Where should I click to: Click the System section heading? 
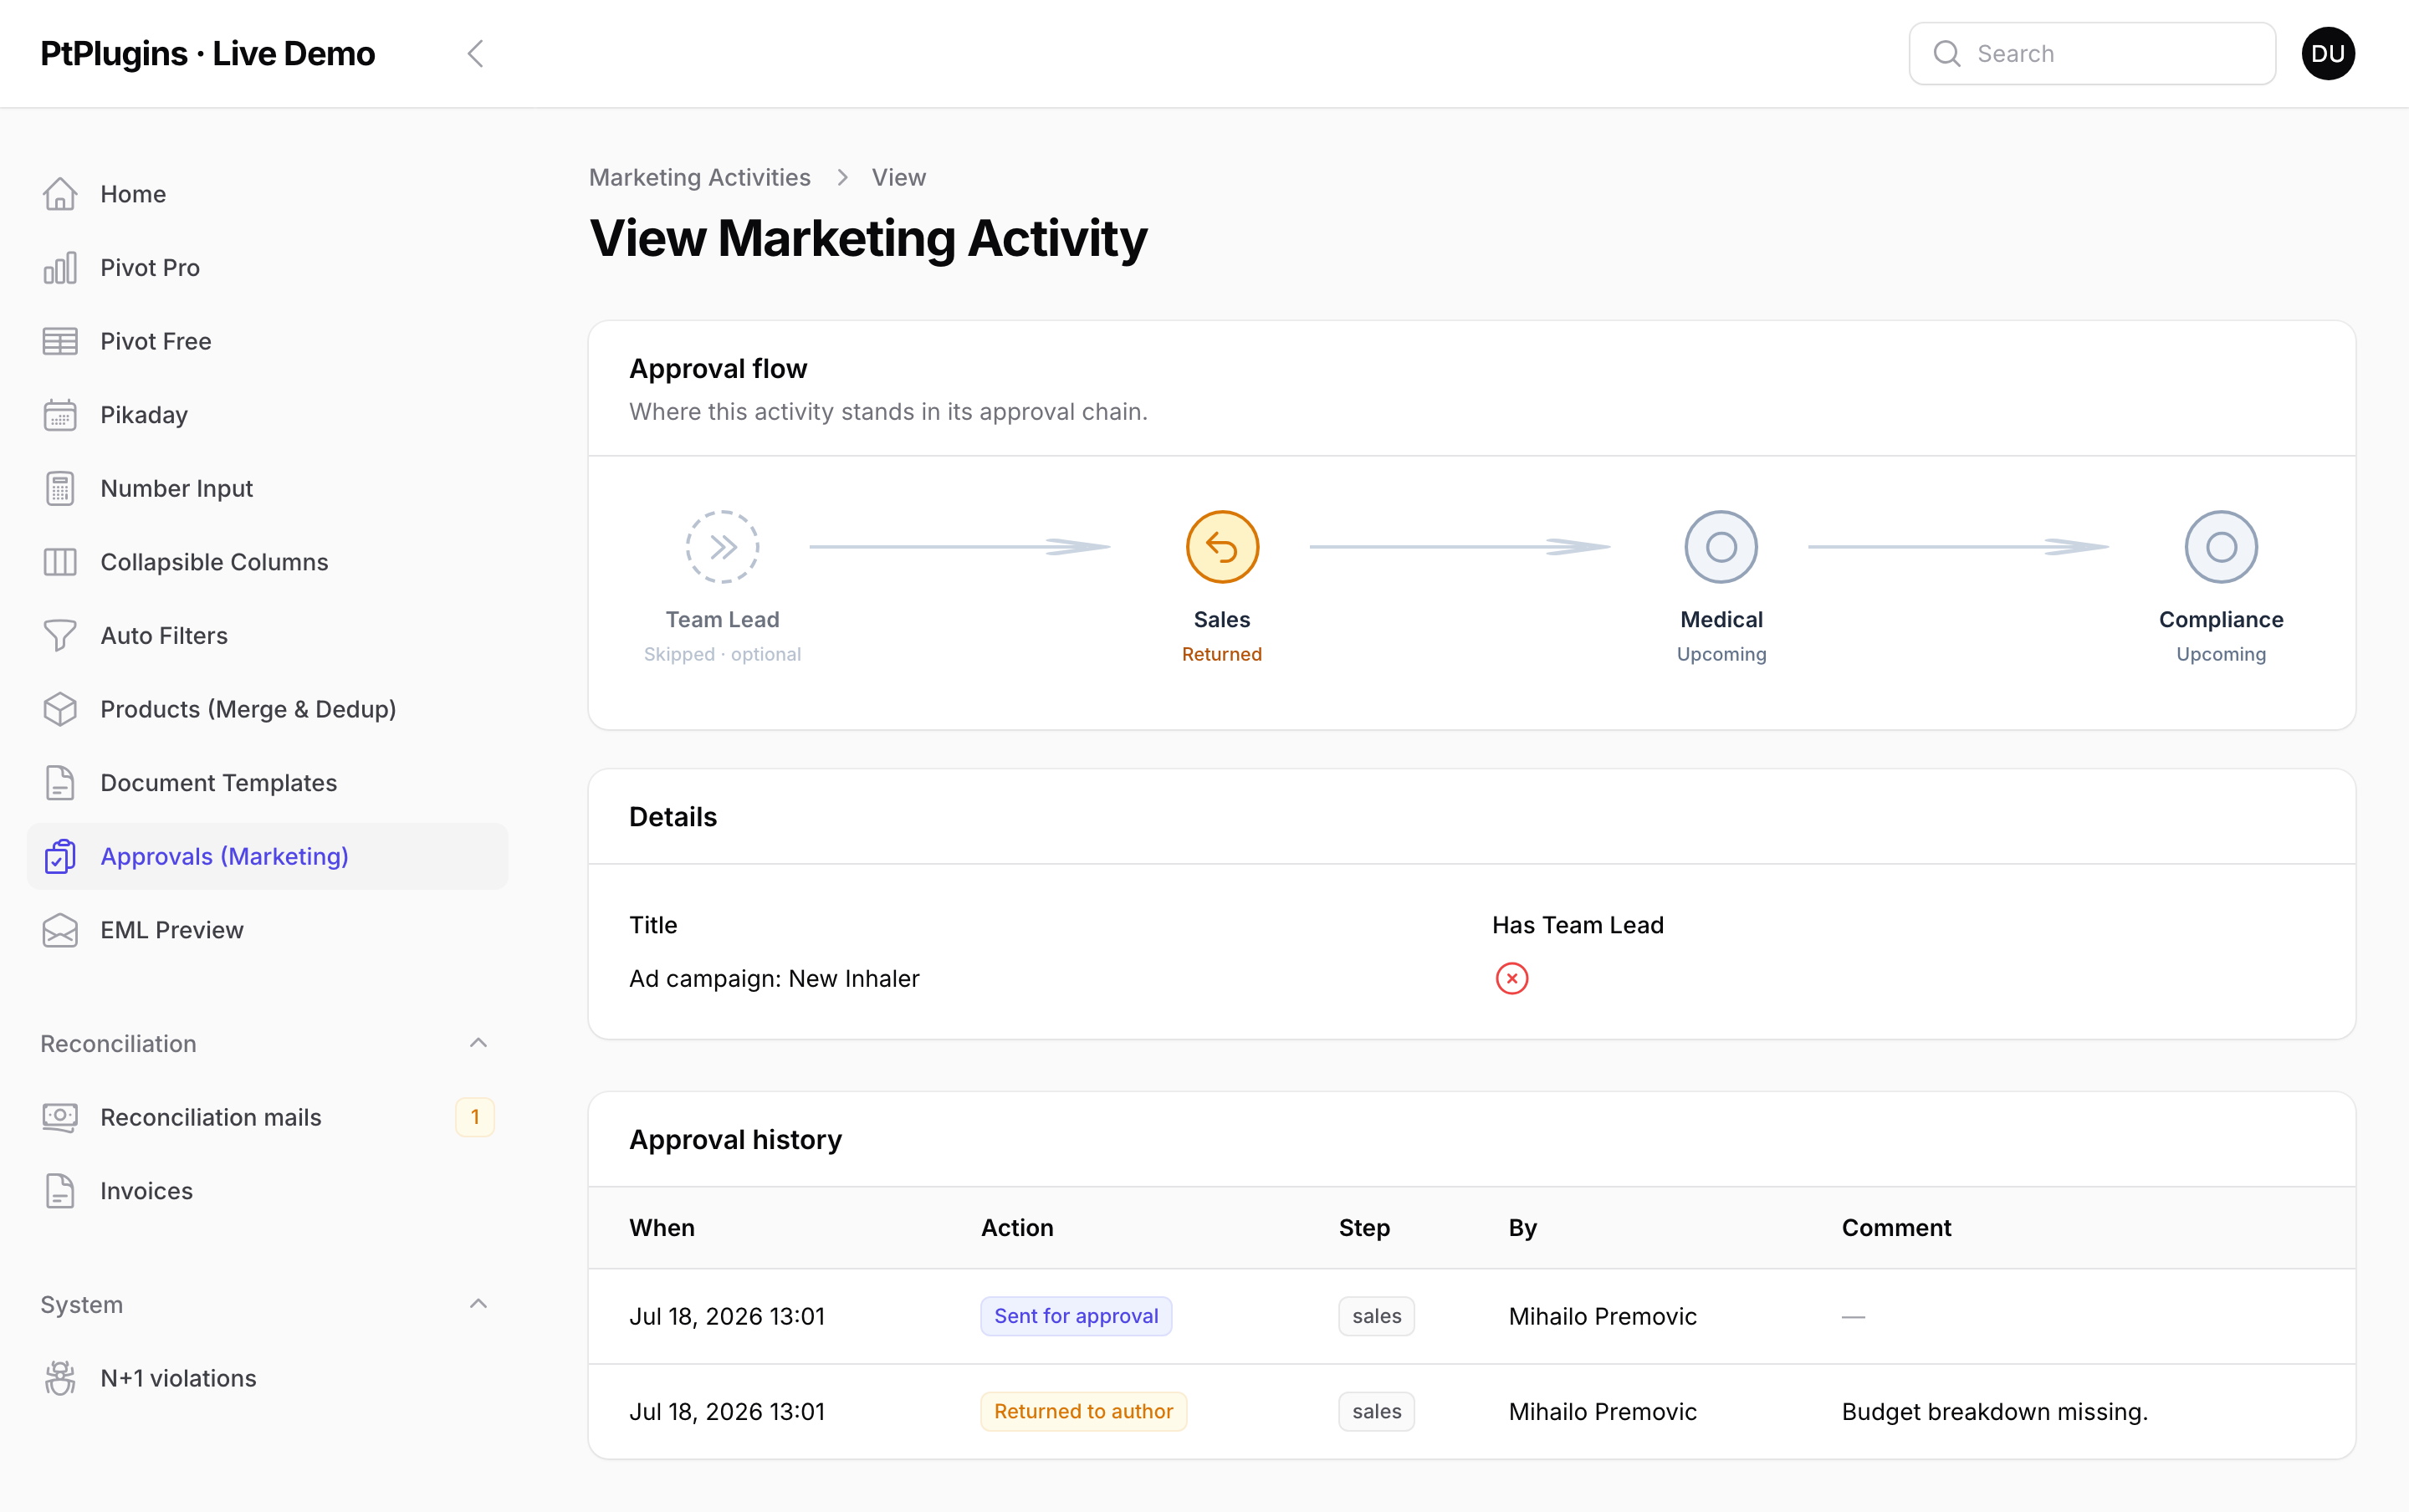(x=81, y=1304)
